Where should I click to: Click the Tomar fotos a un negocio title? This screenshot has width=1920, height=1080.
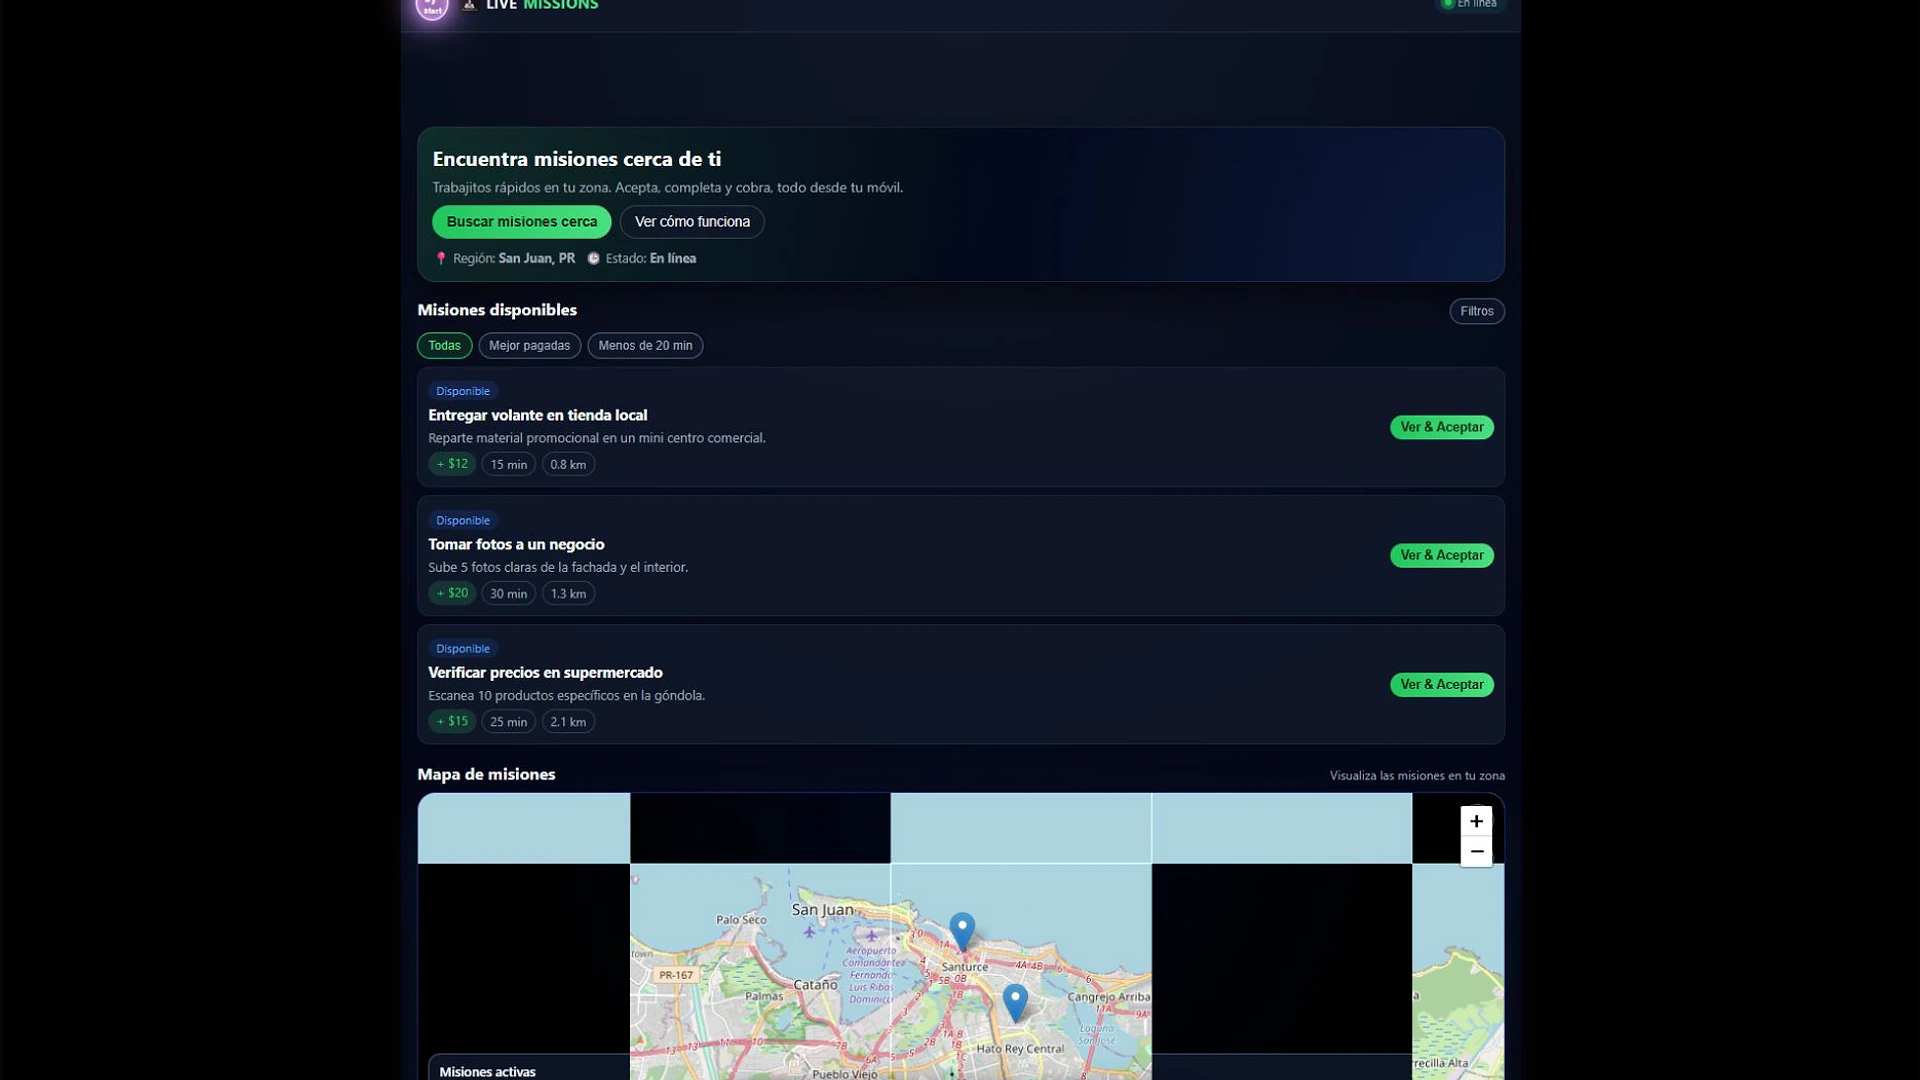tap(516, 544)
